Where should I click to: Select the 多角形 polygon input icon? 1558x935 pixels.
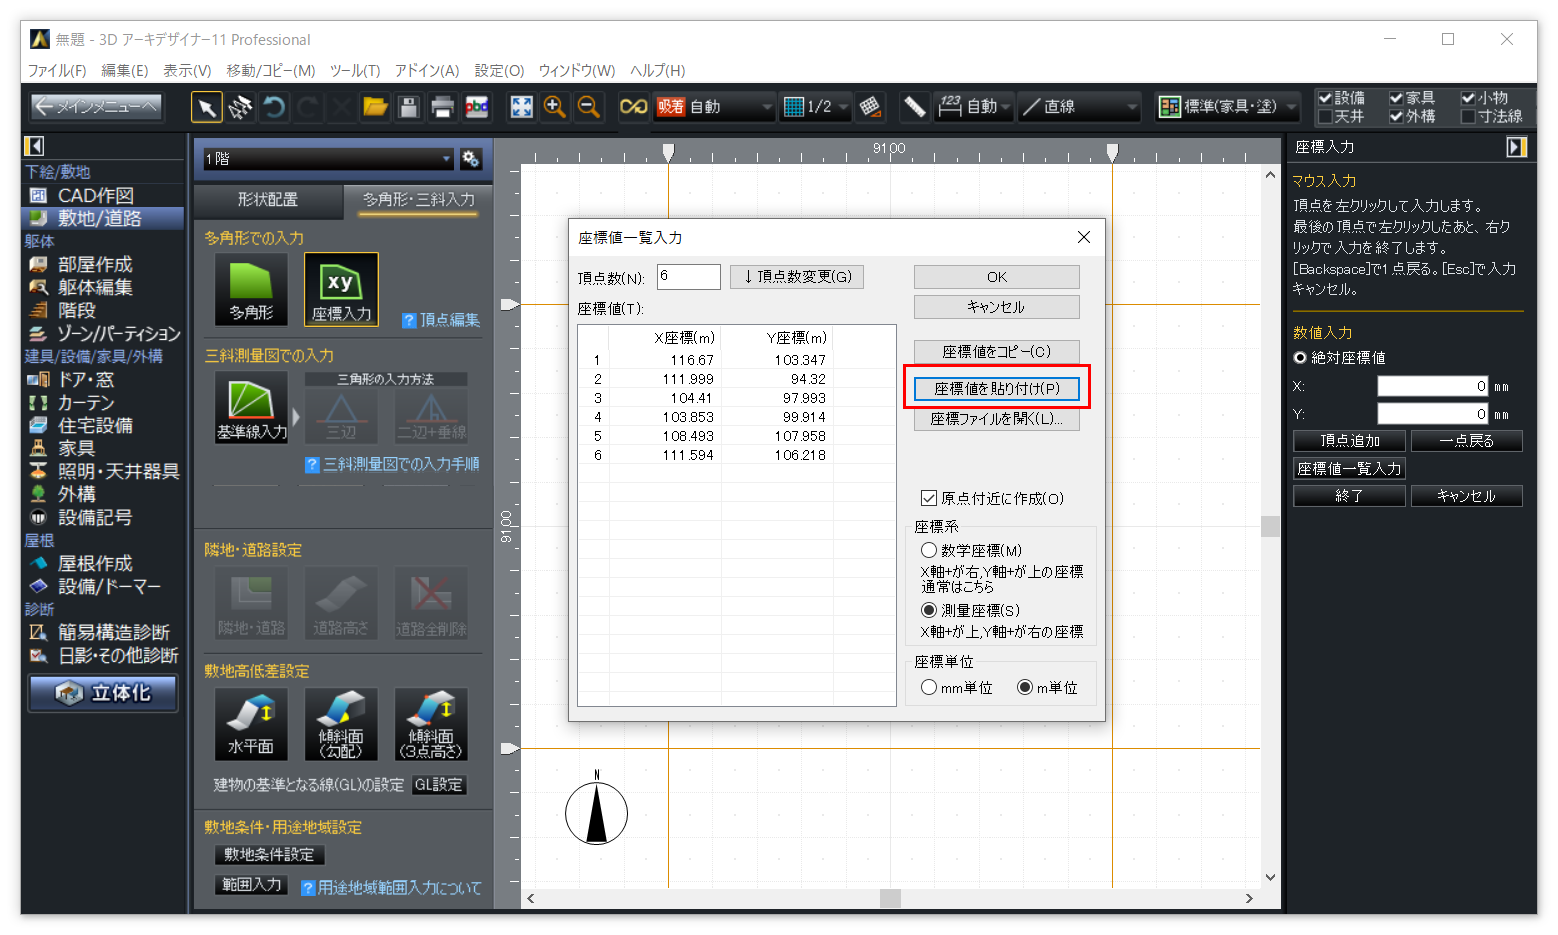(x=251, y=288)
